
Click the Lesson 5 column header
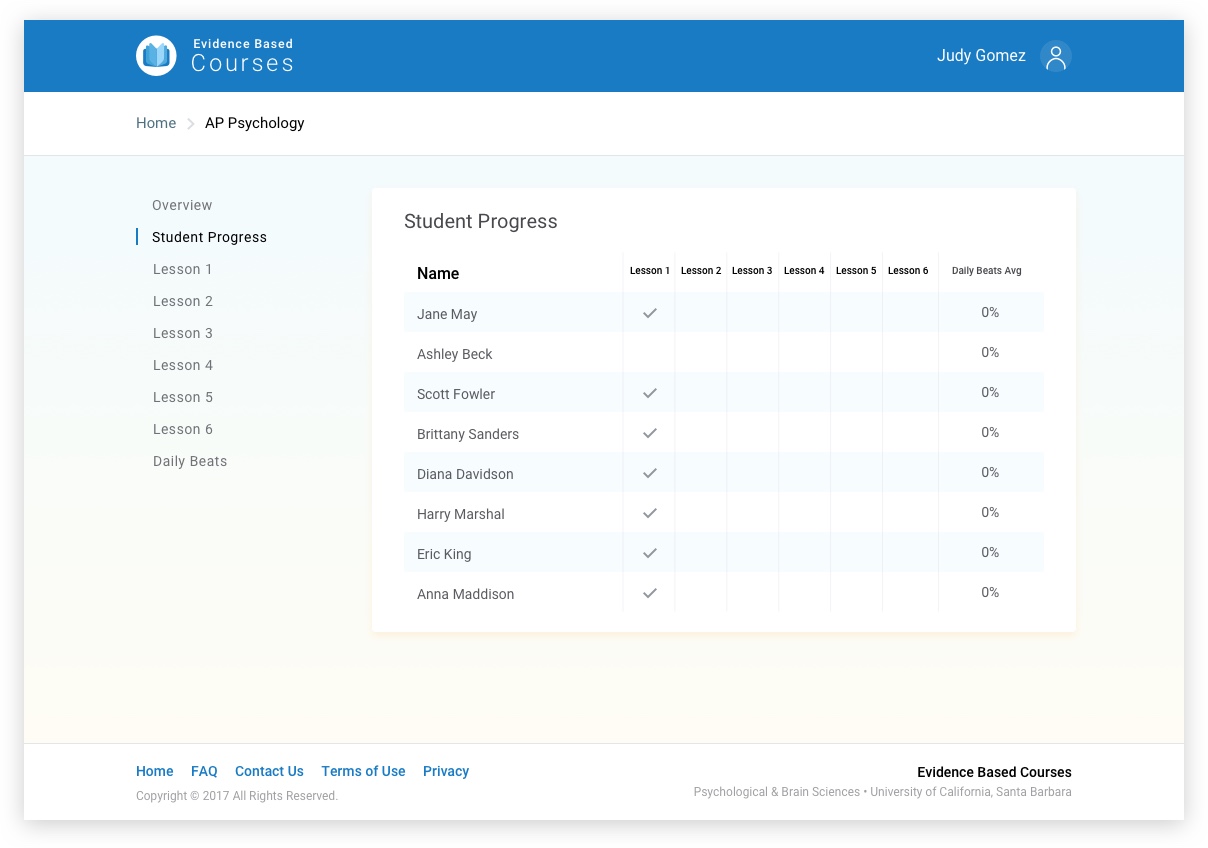856,271
